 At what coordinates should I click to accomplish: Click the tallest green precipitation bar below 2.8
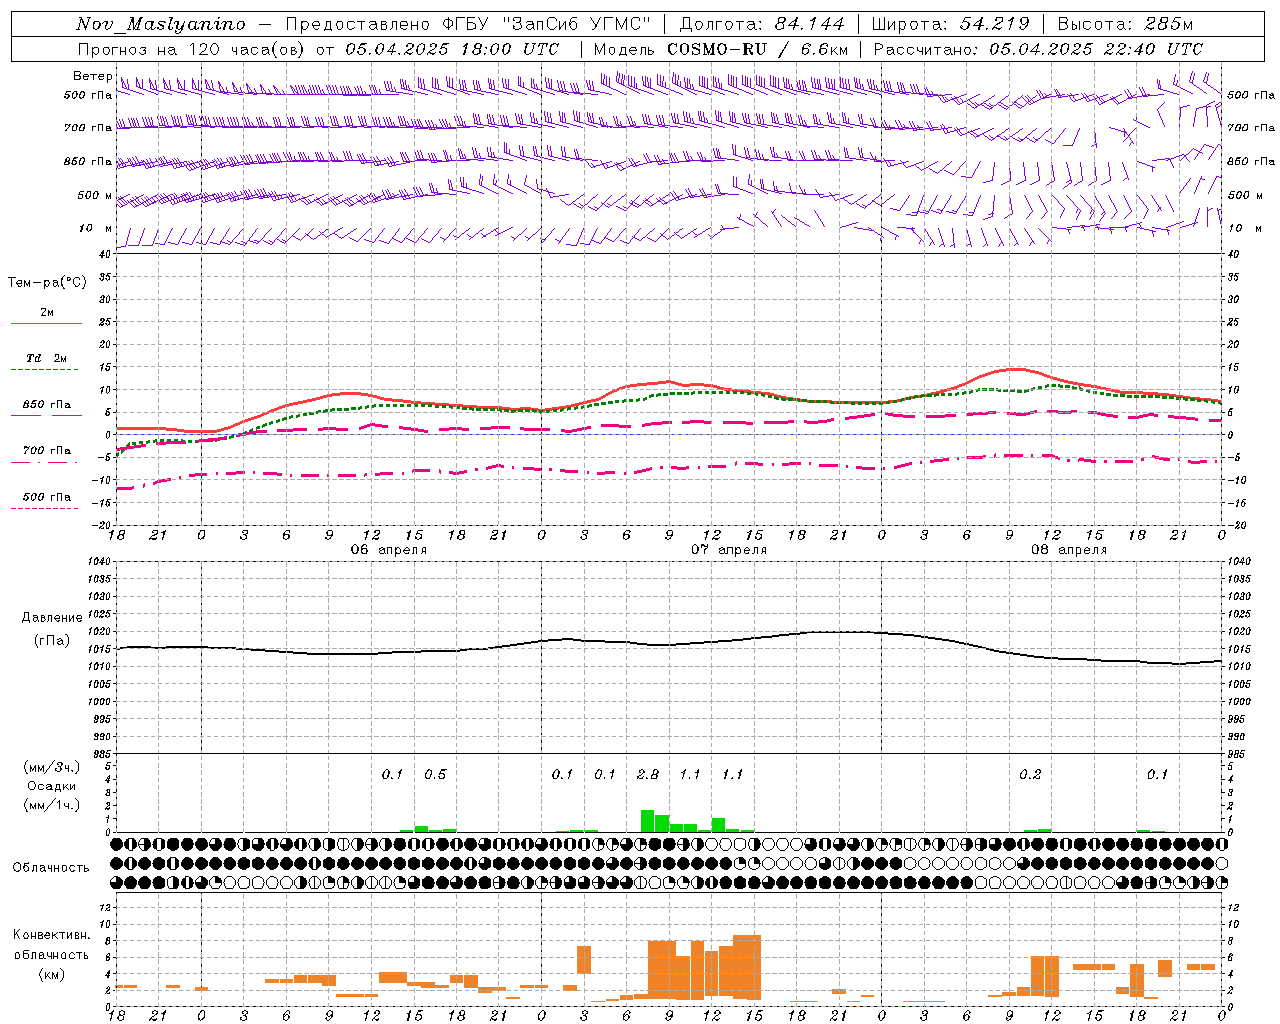(x=648, y=821)
